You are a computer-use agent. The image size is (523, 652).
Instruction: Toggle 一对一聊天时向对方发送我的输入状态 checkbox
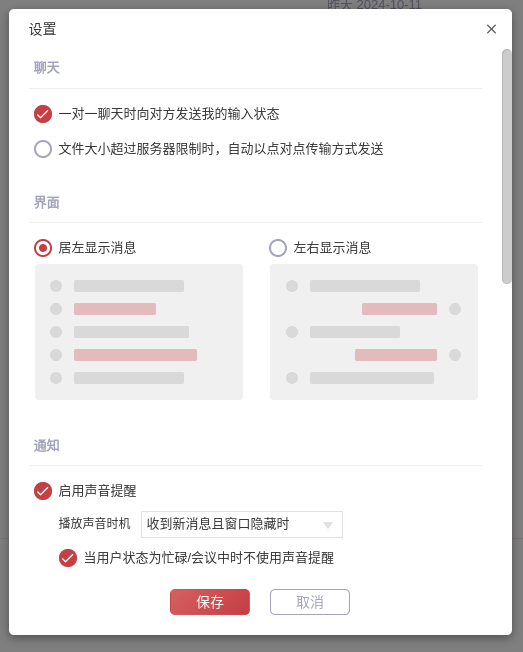pyautogui.click(x=43, y=114)
